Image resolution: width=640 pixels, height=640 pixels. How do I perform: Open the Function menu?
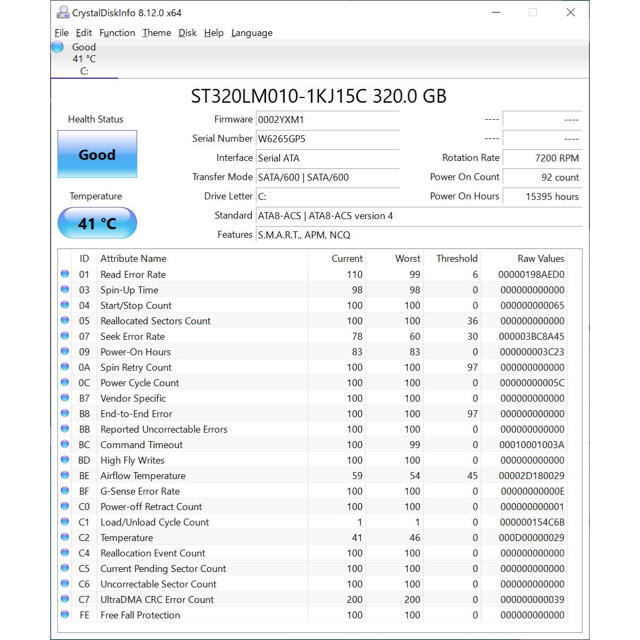117,33
